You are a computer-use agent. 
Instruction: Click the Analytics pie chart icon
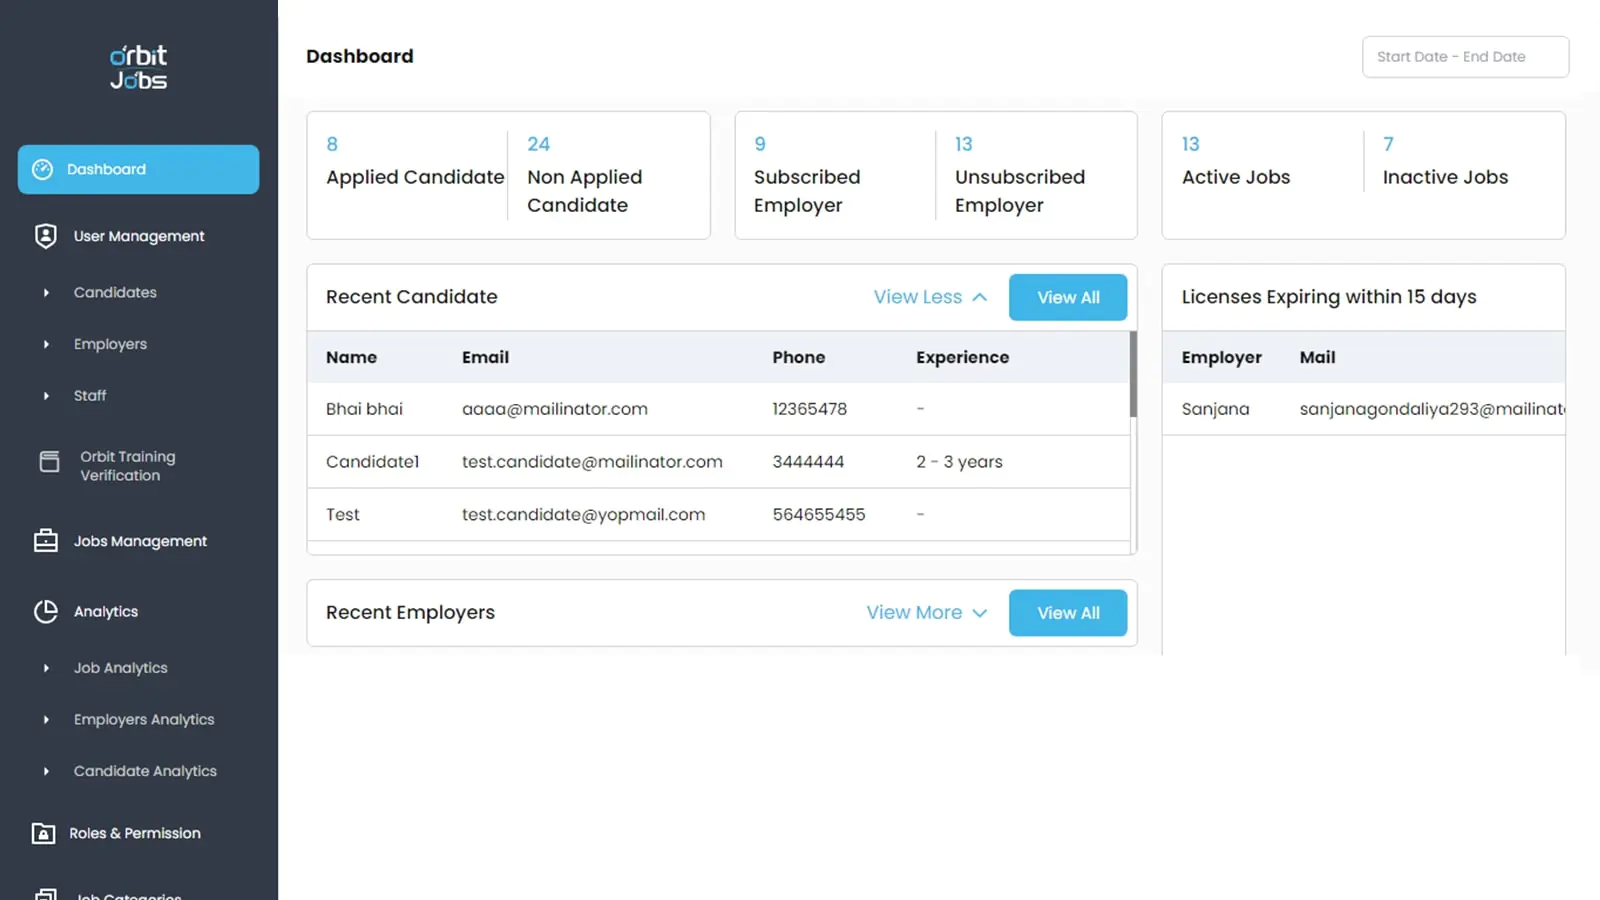(x=46, y=611)
